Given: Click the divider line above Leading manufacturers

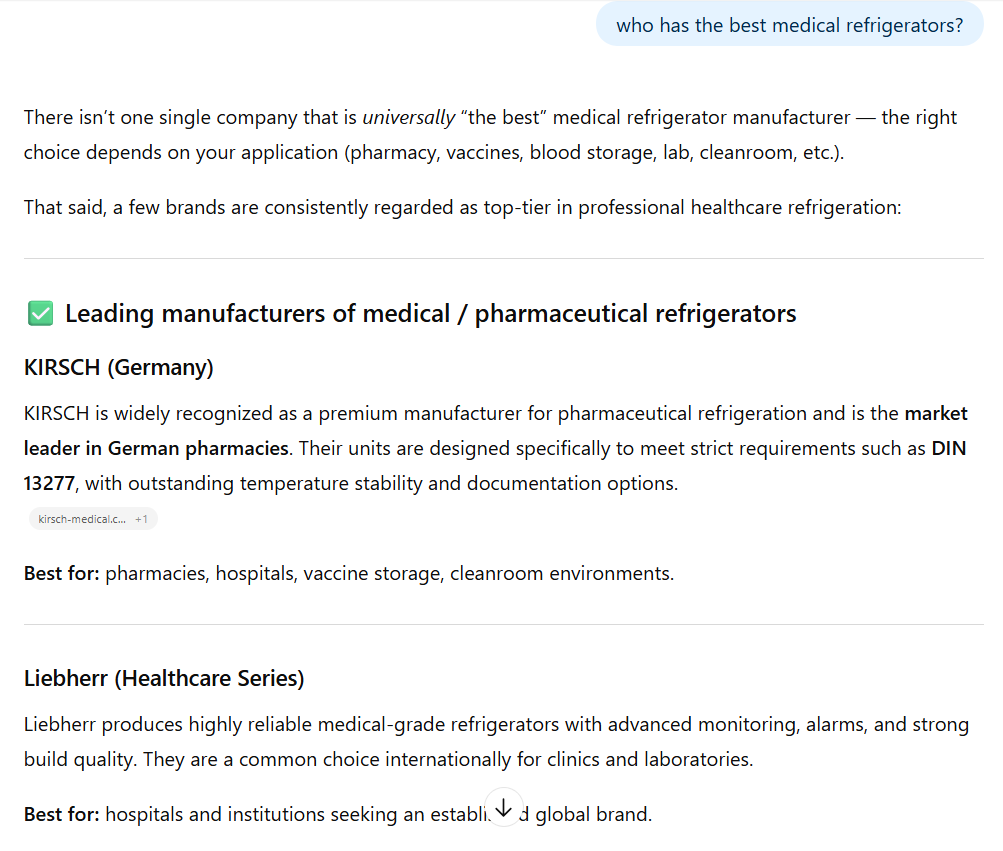Looking at the screenshot, I should [x=503, y=258].
